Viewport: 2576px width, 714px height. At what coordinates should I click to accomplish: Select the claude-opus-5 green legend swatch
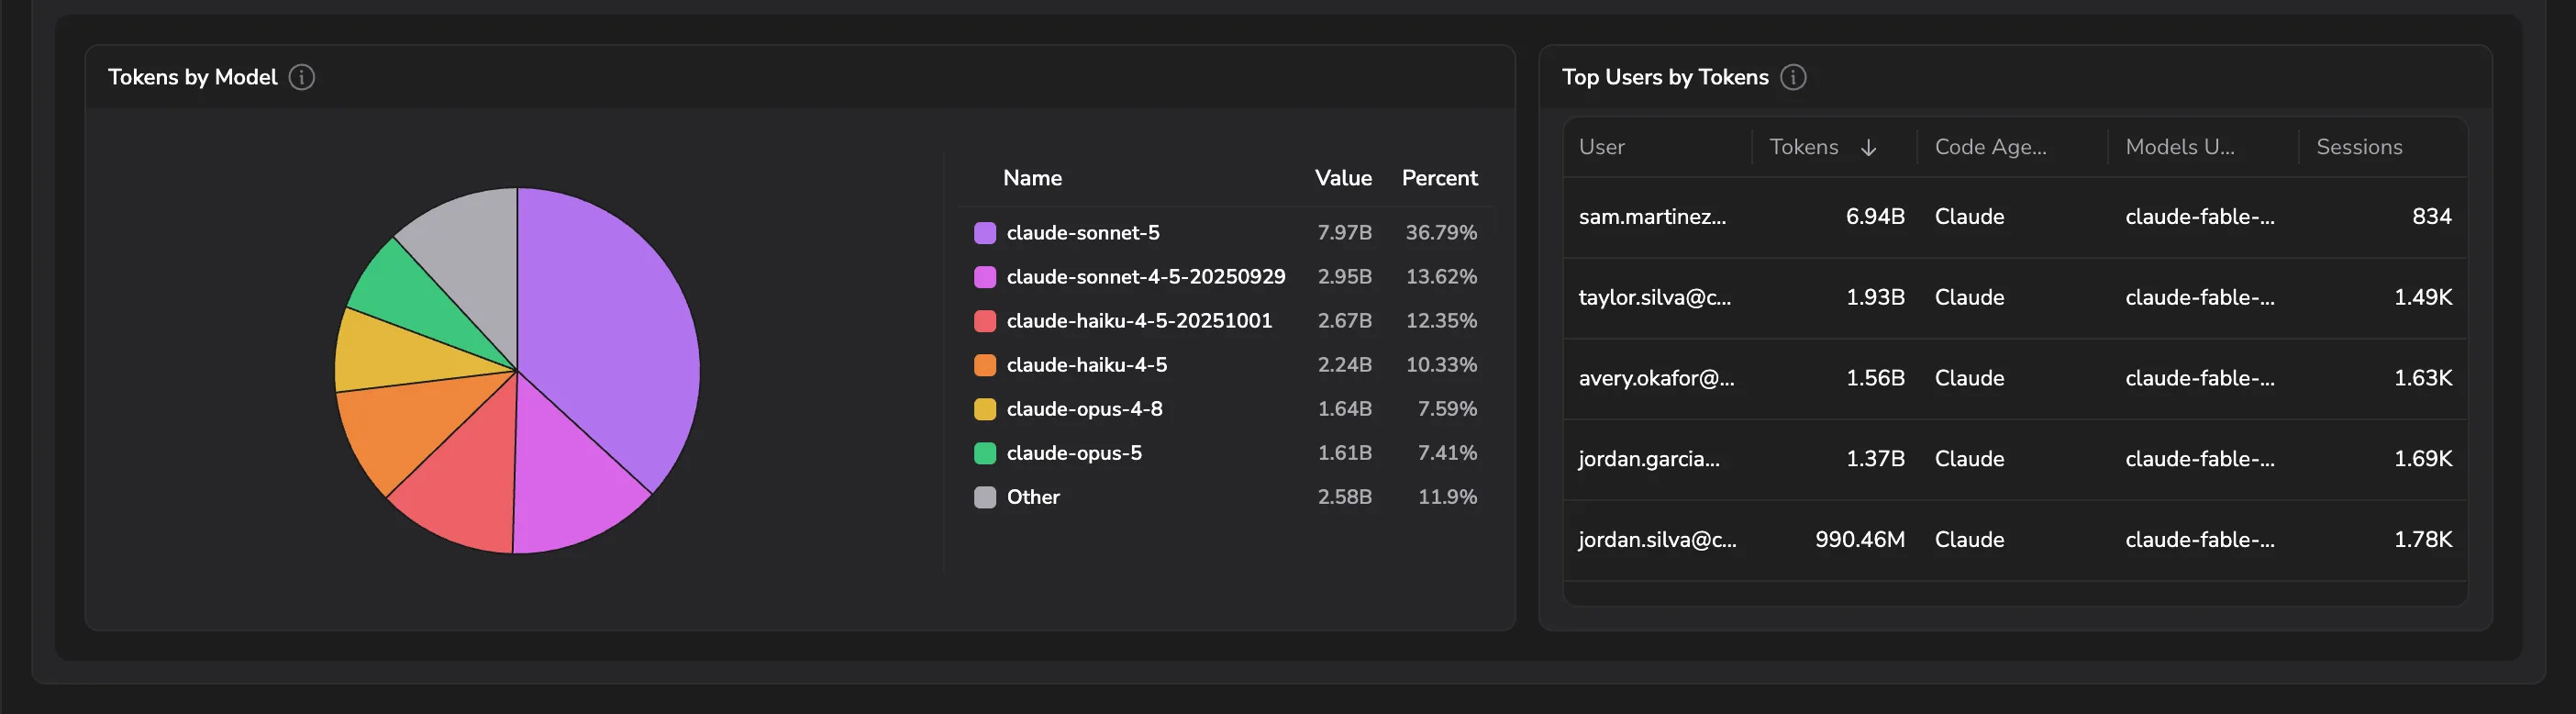click(x=985, y=453)
